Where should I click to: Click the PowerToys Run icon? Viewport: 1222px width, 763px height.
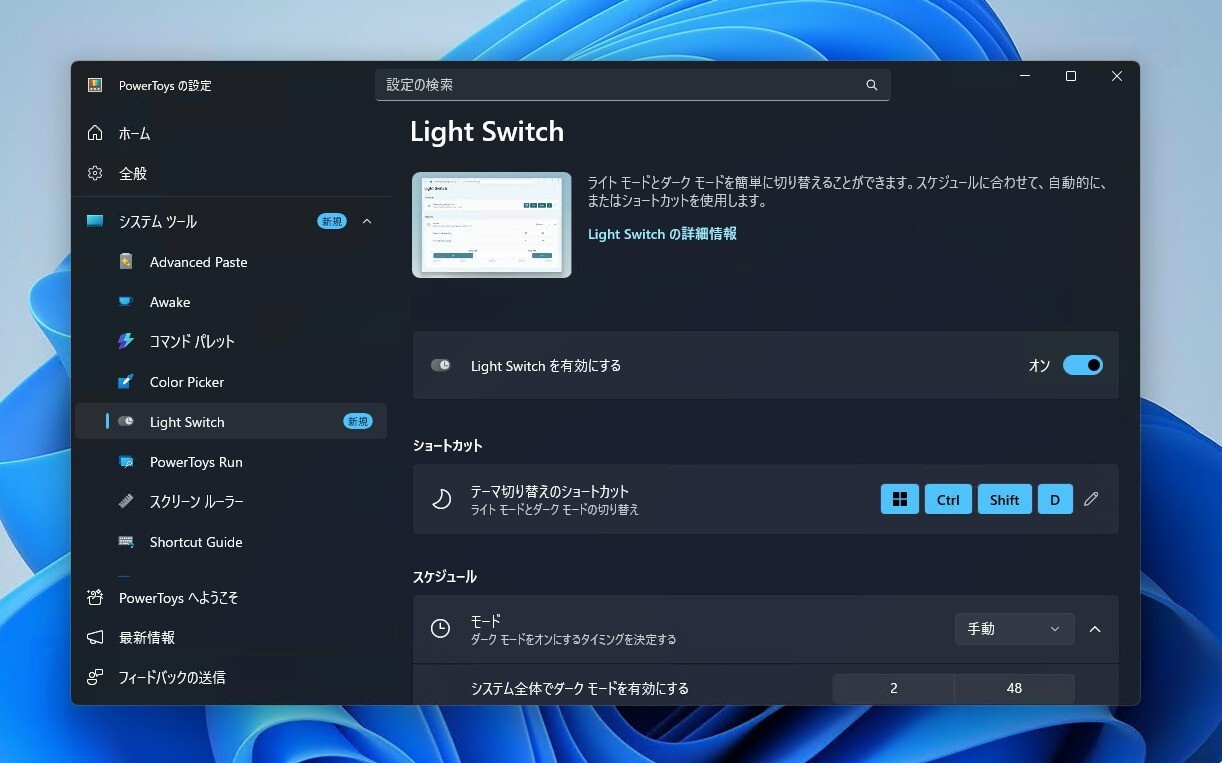pyautogui.click(x=126, y=461)
